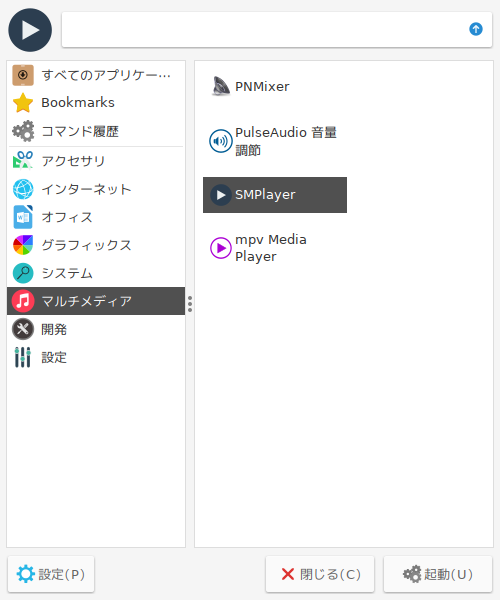Click the 閉じる(C) close button
The width and height of the screenshot is (500, 600).
coord(320,574)
